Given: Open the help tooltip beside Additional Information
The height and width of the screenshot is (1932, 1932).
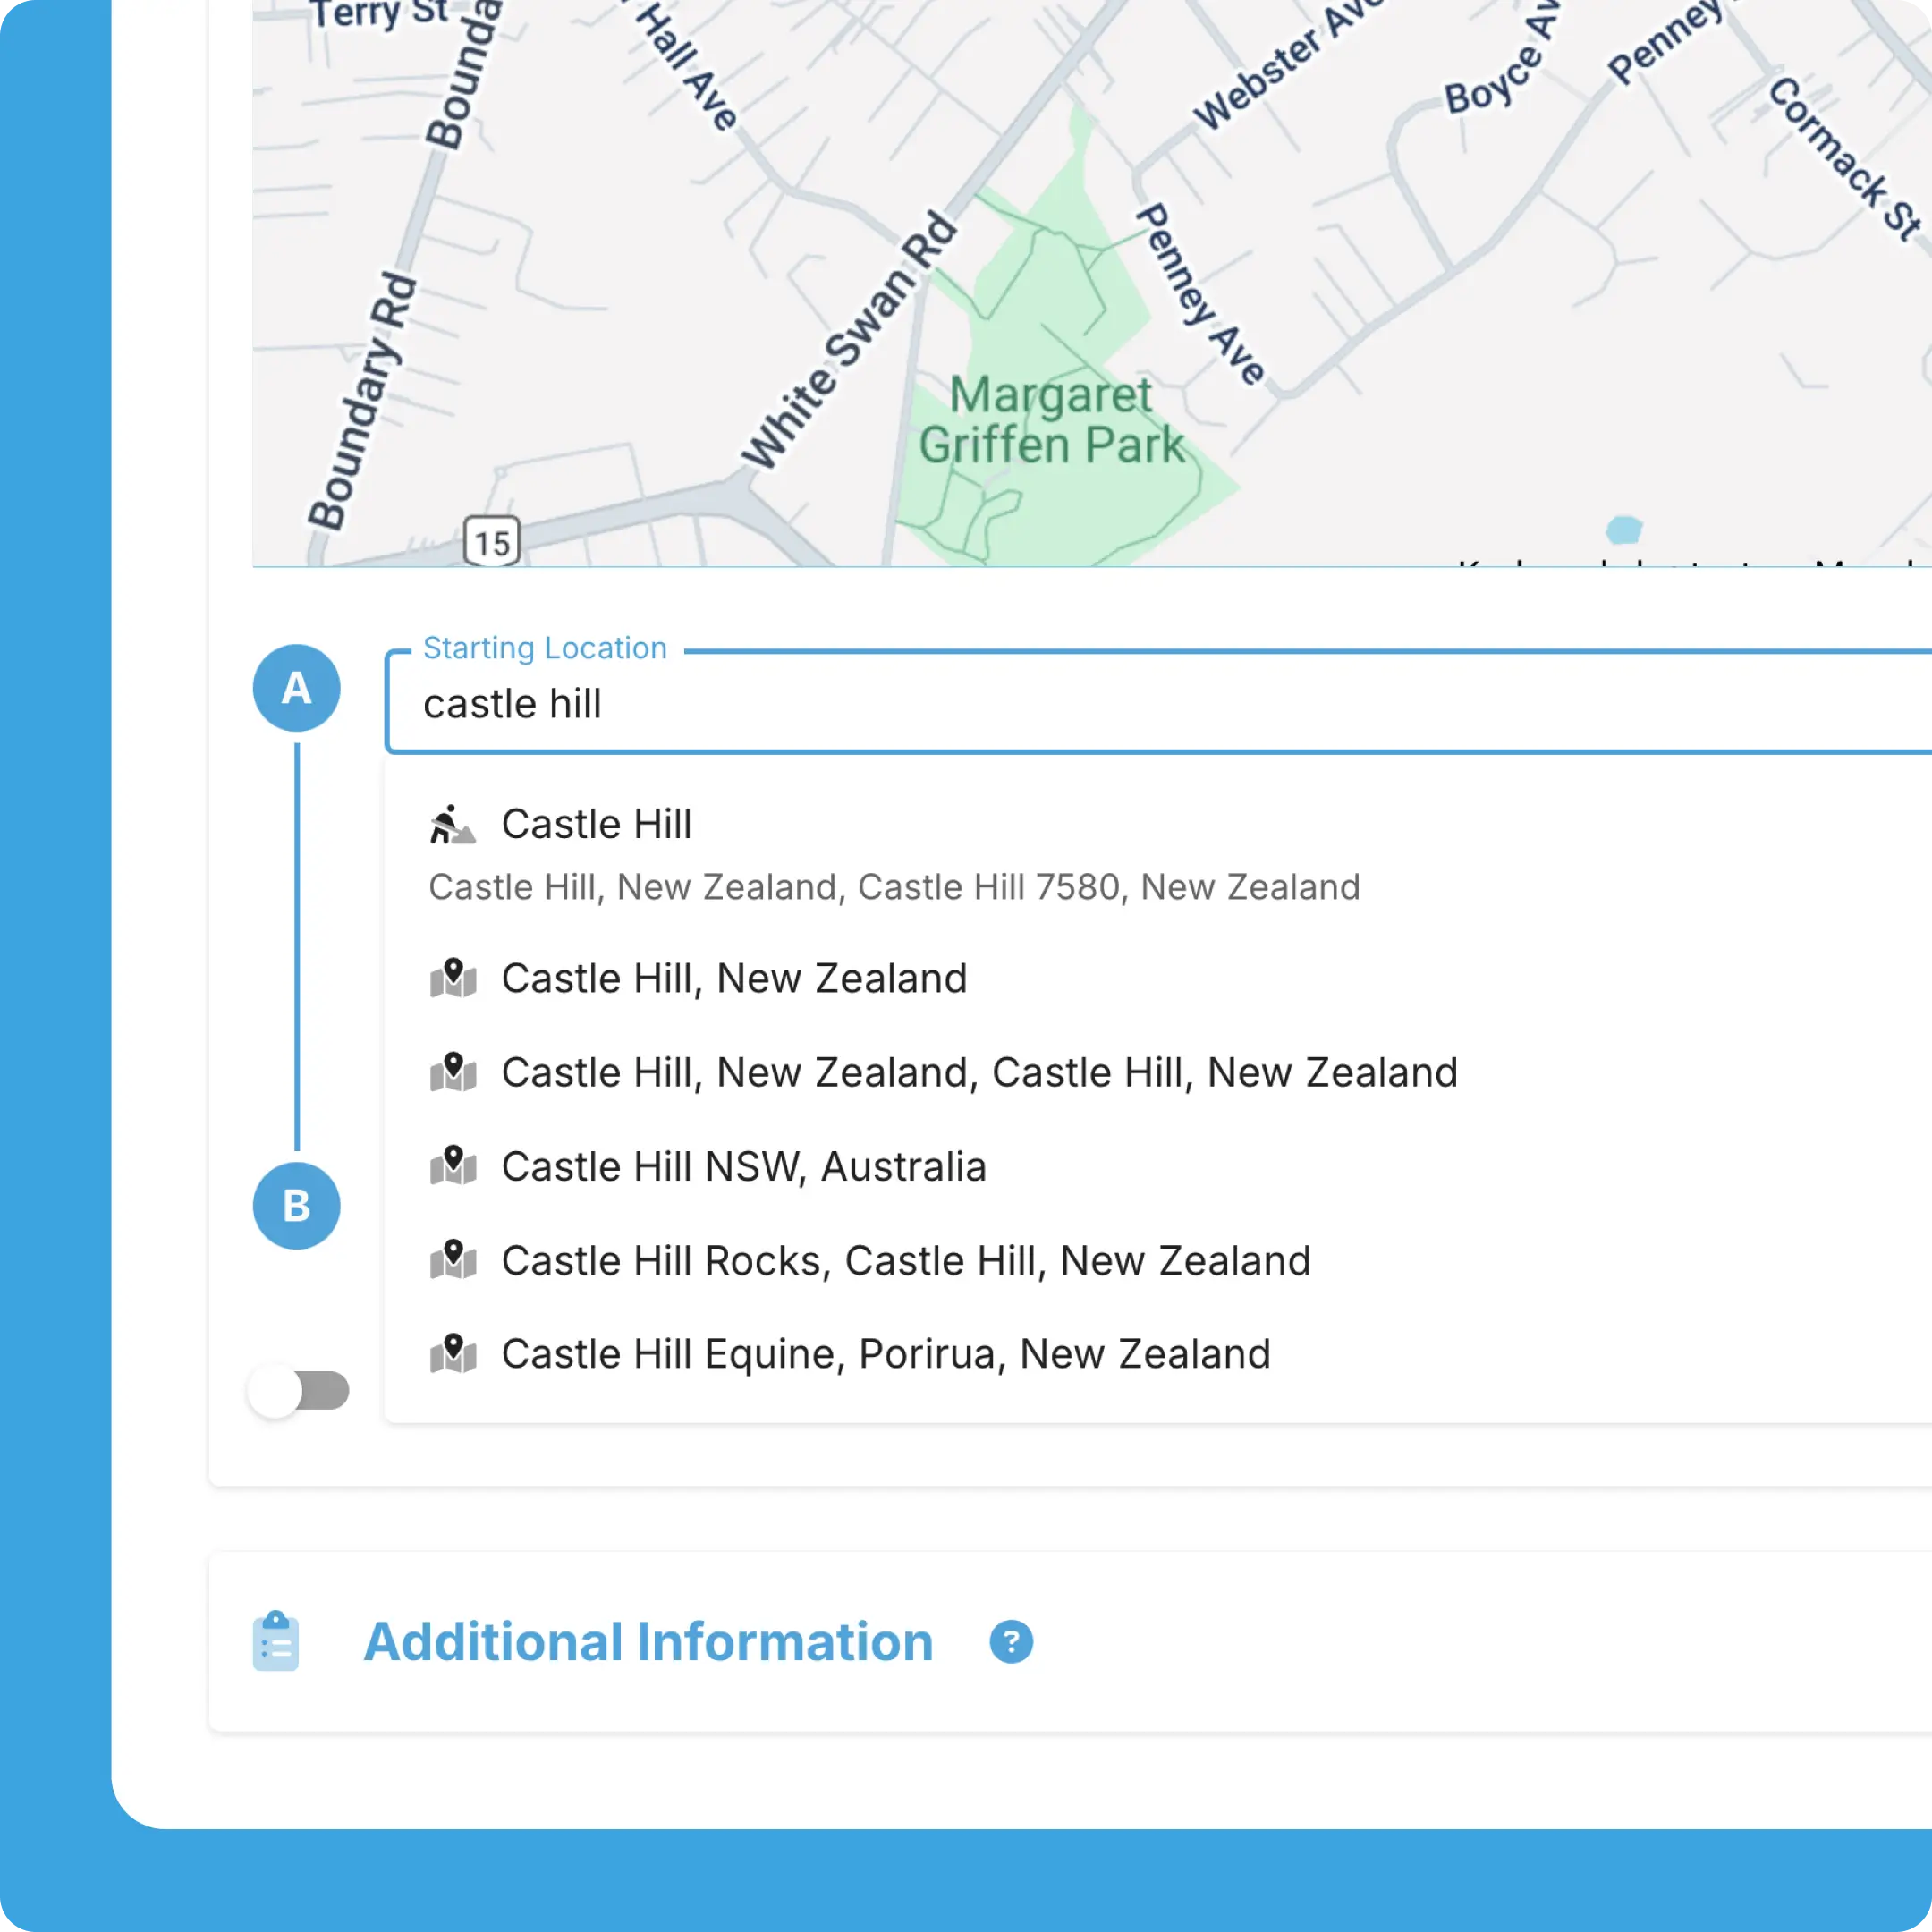Looking at the screenshot, I should (x=1012, y=1641).
